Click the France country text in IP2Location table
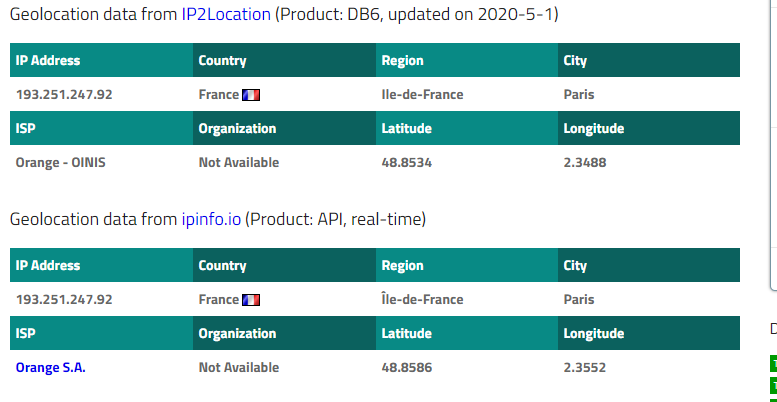 (219, 94)
